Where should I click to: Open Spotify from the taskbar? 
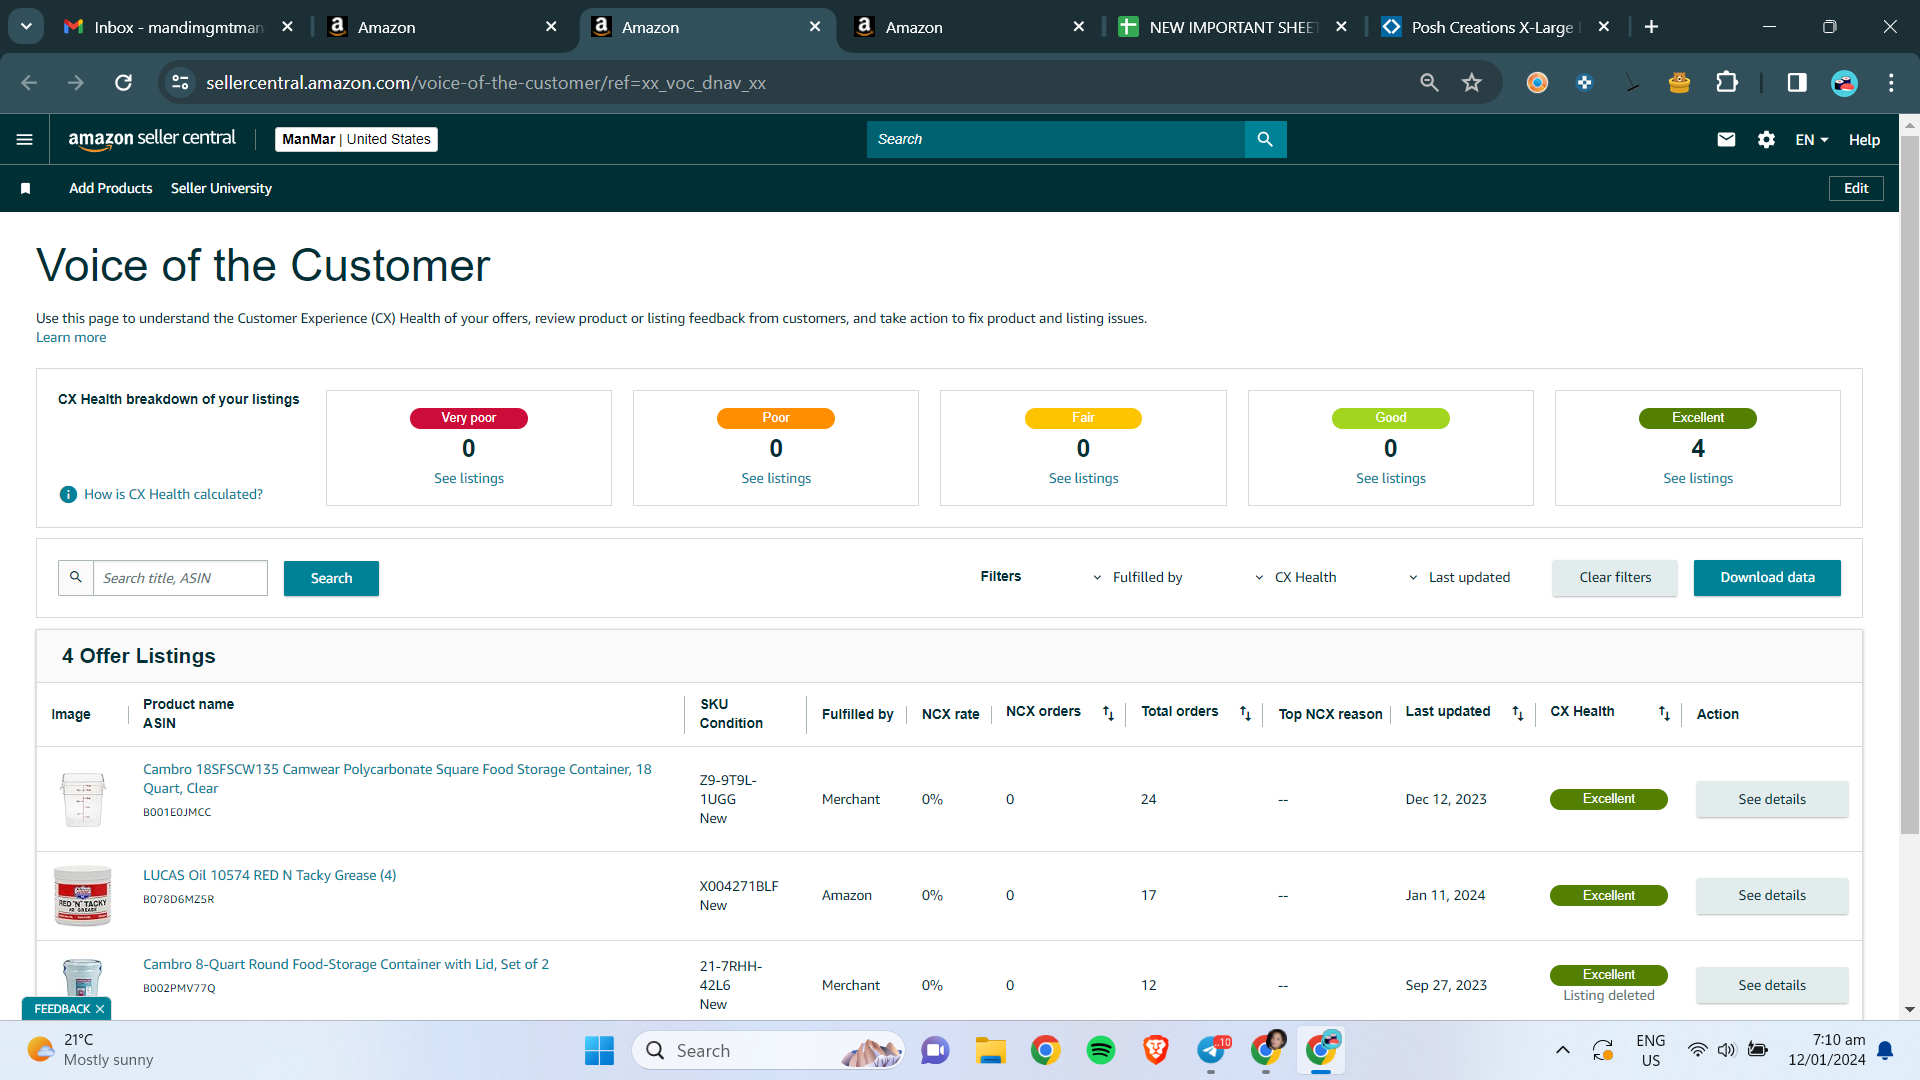[x=1101, y=1050]
